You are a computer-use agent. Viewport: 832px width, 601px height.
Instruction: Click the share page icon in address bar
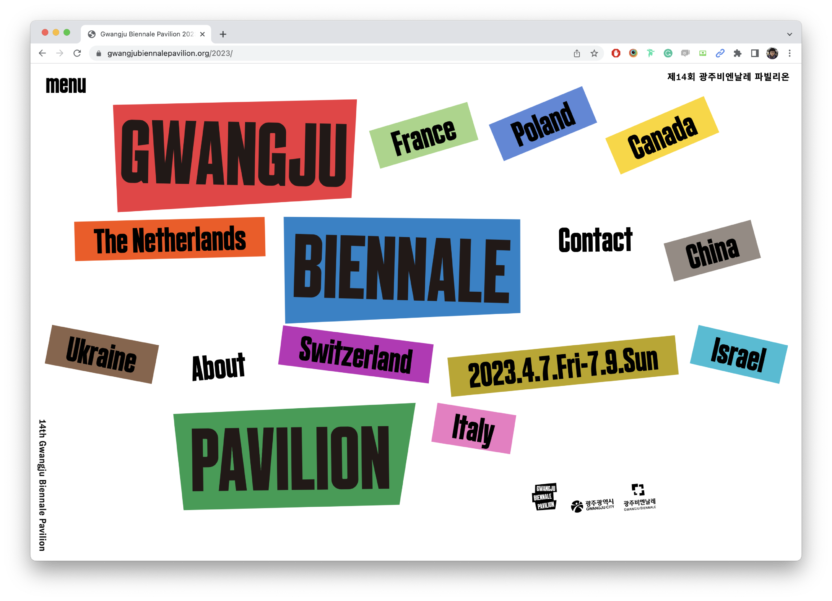577,53
